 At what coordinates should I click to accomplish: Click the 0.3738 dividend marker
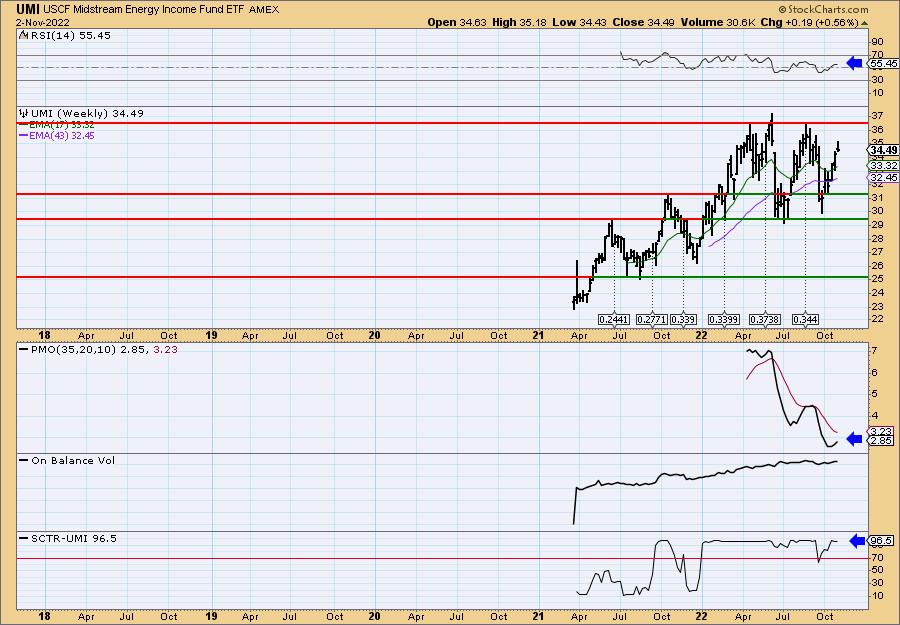click(765, 319)
